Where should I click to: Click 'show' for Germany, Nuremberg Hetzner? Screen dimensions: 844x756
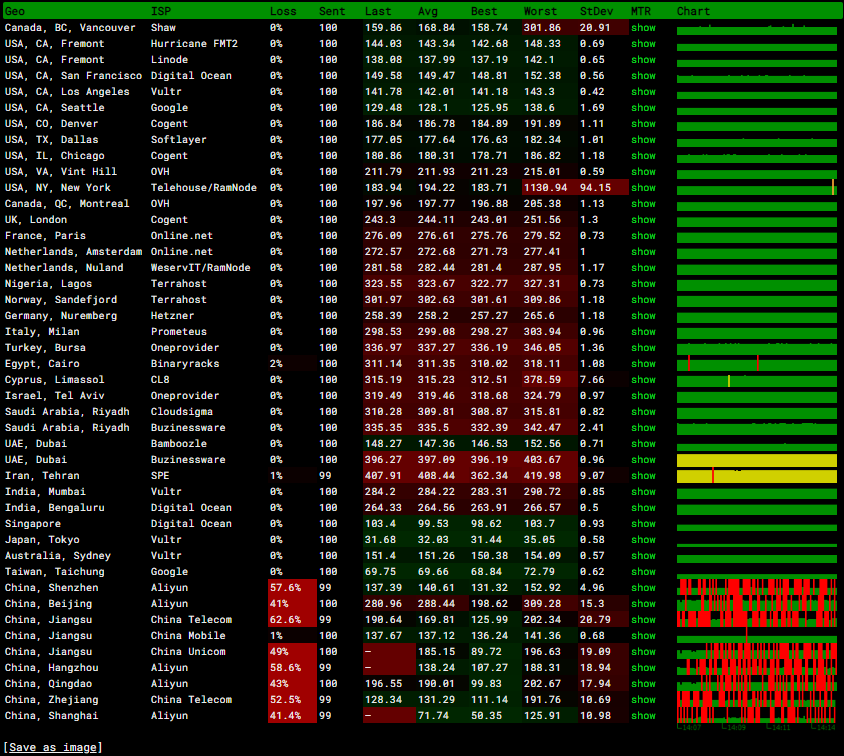[x=643, y=316]
